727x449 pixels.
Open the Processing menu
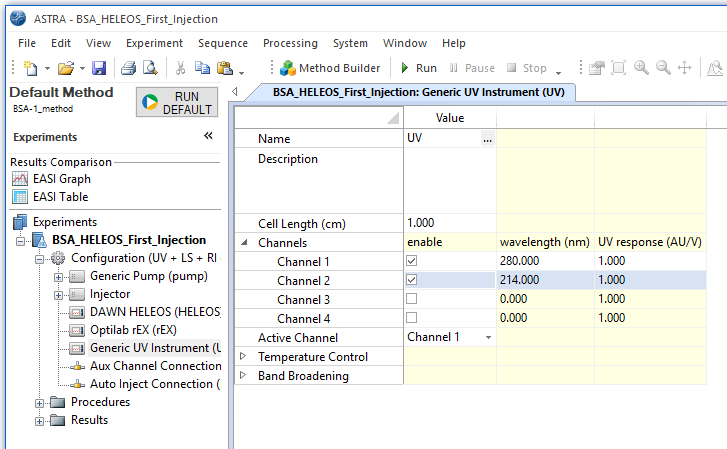point(290,43)
